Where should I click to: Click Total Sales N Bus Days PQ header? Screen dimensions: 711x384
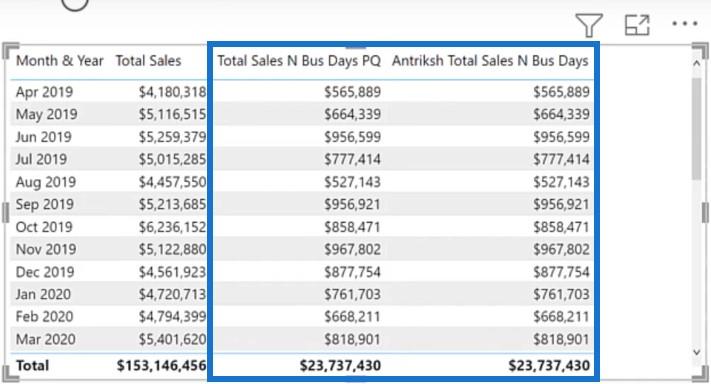point(299,61)
